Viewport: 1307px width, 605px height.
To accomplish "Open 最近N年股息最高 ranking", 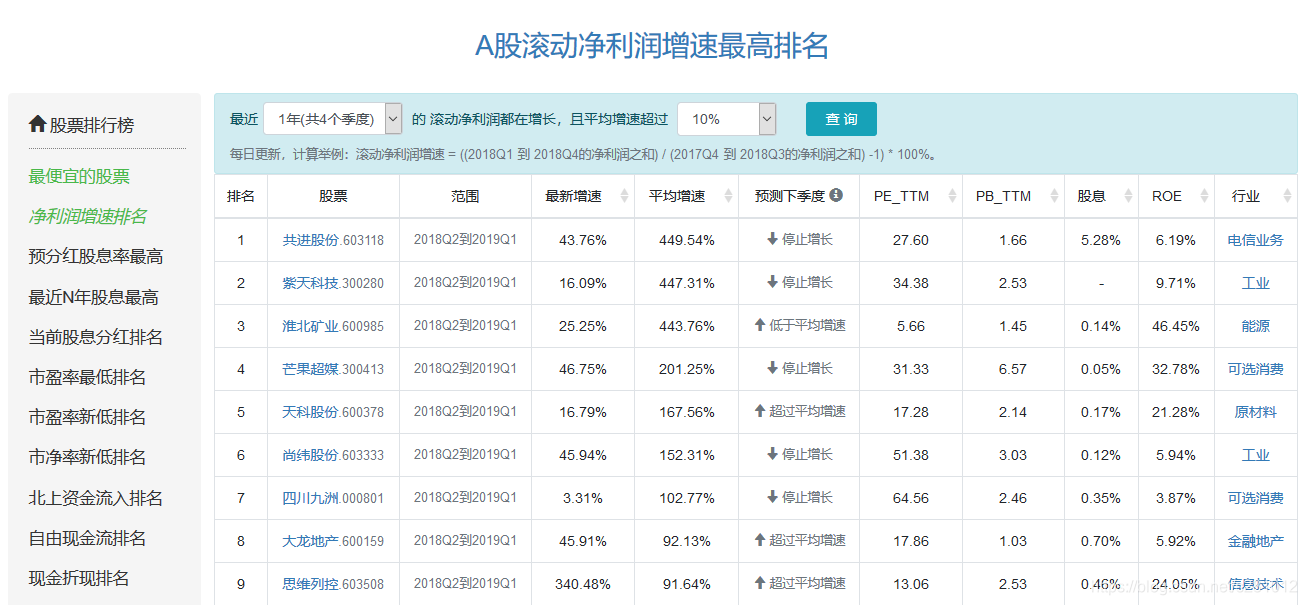I will pos(94,297).
